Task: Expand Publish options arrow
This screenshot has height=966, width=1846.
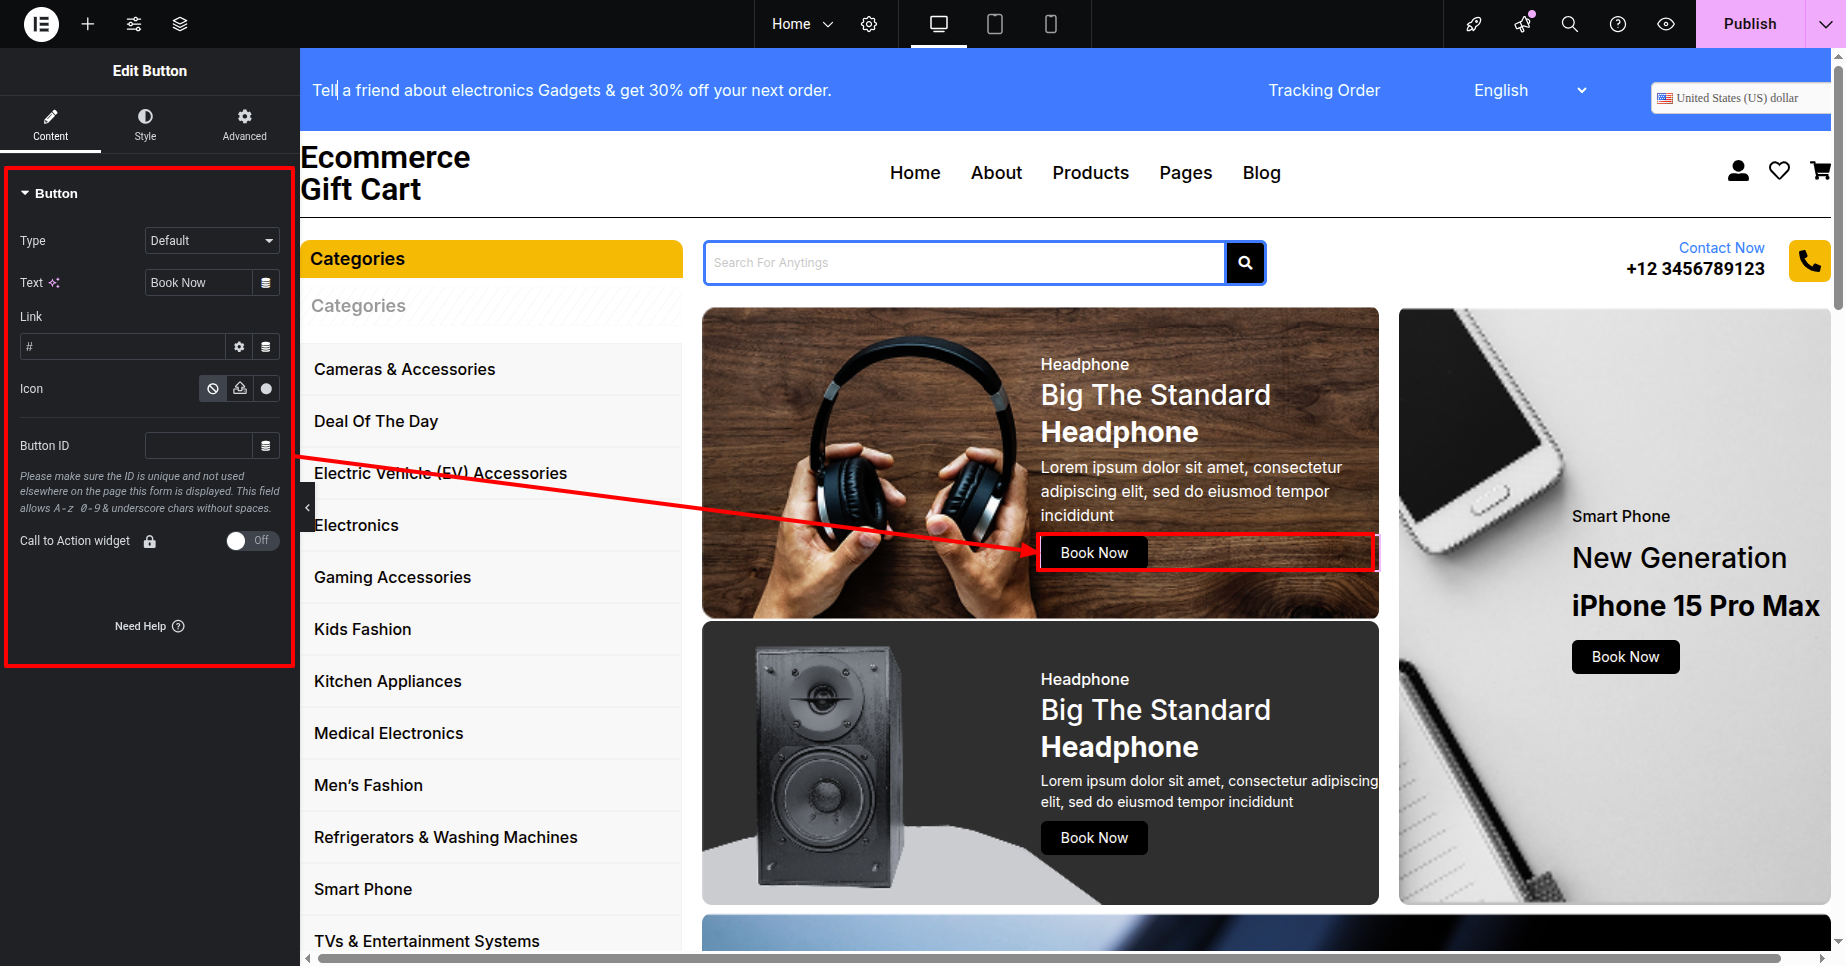Action: click(1825, 24)
